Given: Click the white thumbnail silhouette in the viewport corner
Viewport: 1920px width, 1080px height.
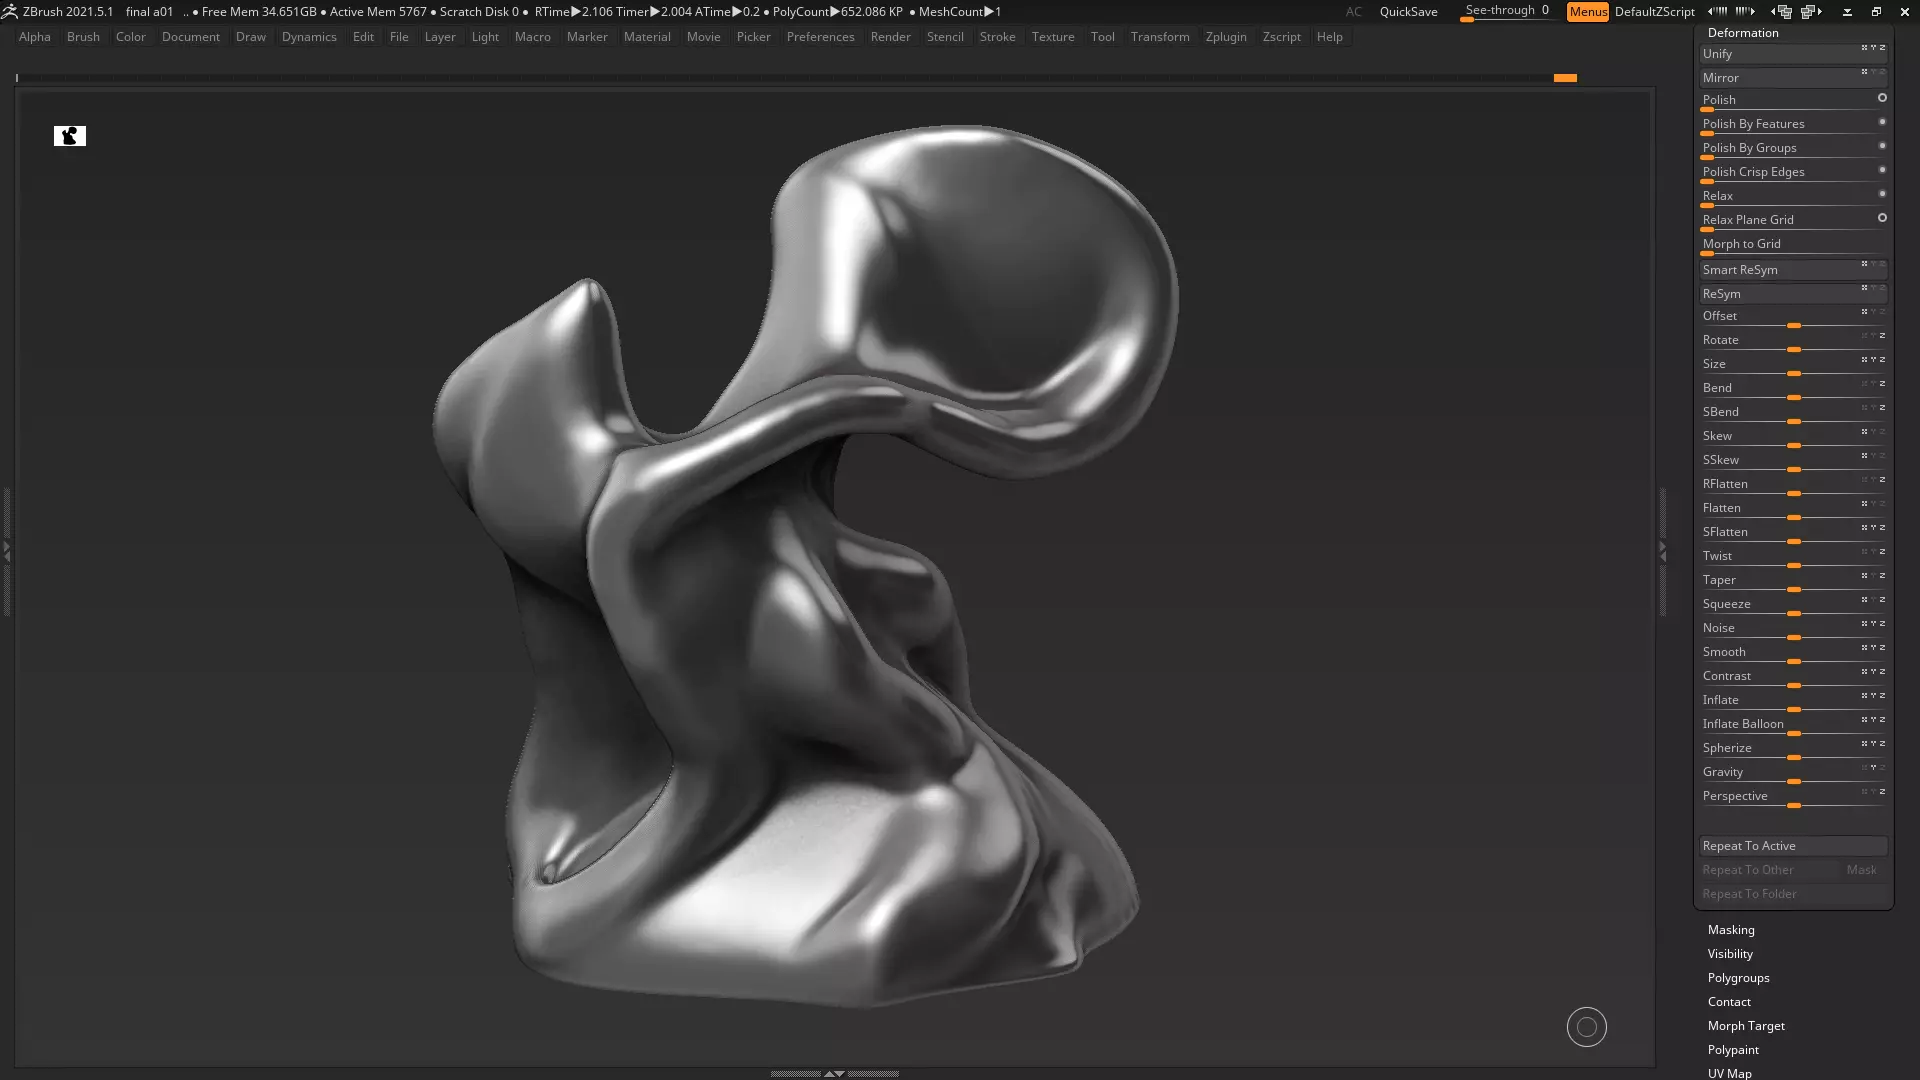Looking at the screenshot, I should point(70,136).
